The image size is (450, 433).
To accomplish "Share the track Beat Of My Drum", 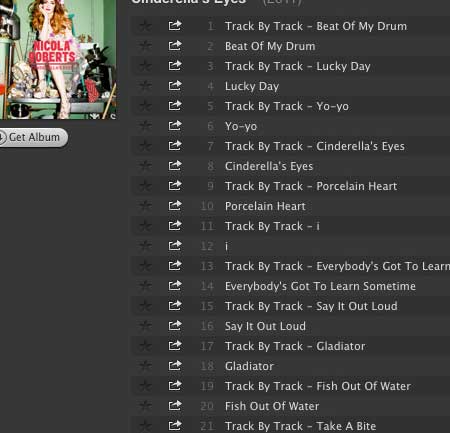I will coord(175,46).
